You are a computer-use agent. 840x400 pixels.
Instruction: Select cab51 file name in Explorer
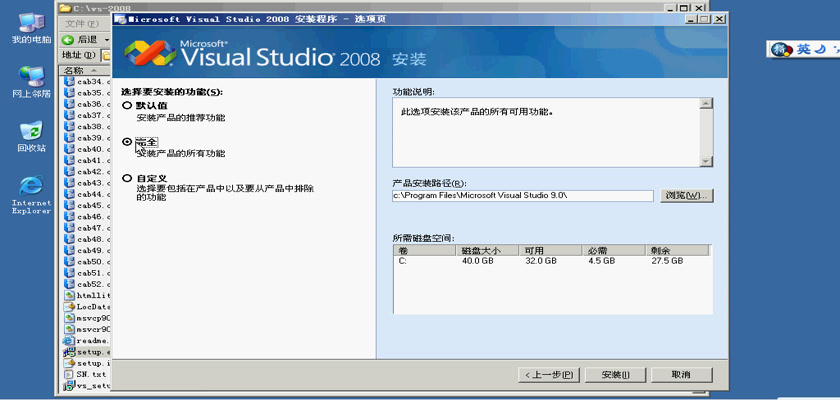pos(94,273)
